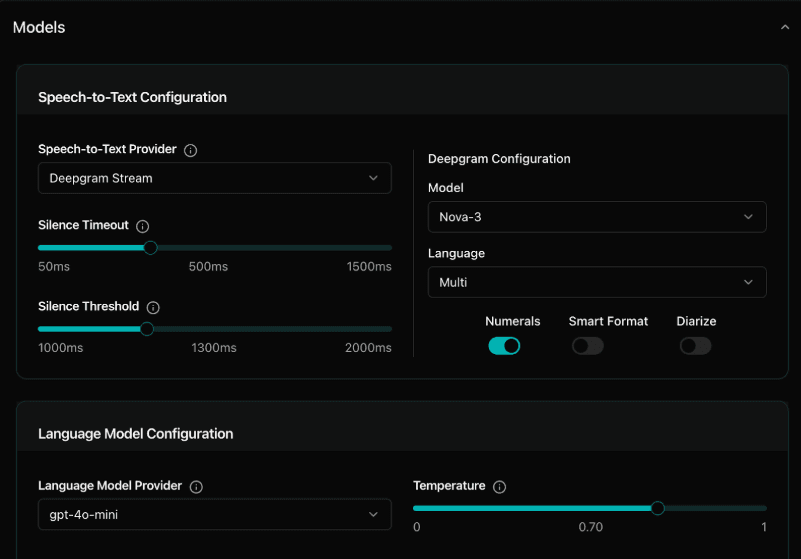This screenshot has width=801, height=559.
Task: Click info icon next to Silence Threshold
Action: point(153,308)
